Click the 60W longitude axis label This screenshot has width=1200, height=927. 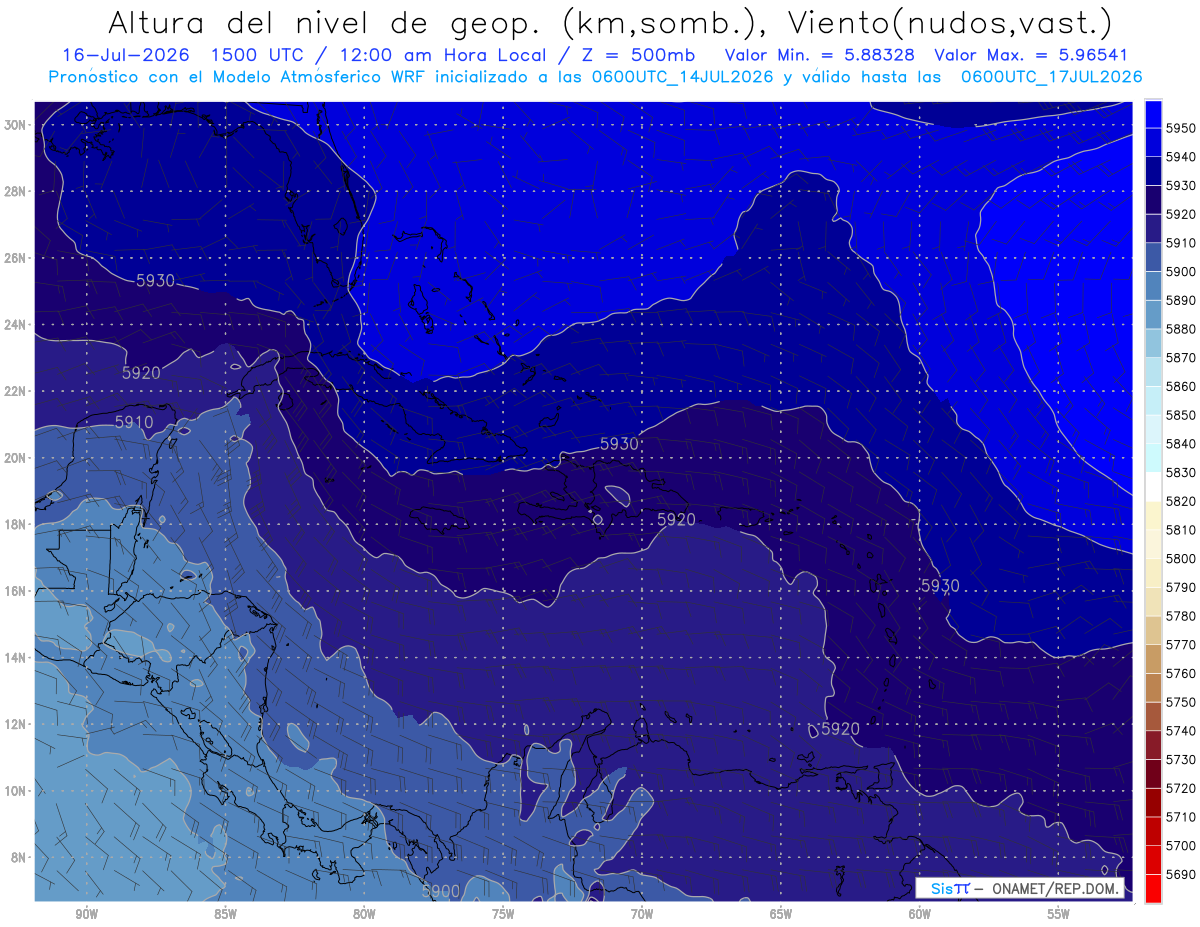click(920, 914)
